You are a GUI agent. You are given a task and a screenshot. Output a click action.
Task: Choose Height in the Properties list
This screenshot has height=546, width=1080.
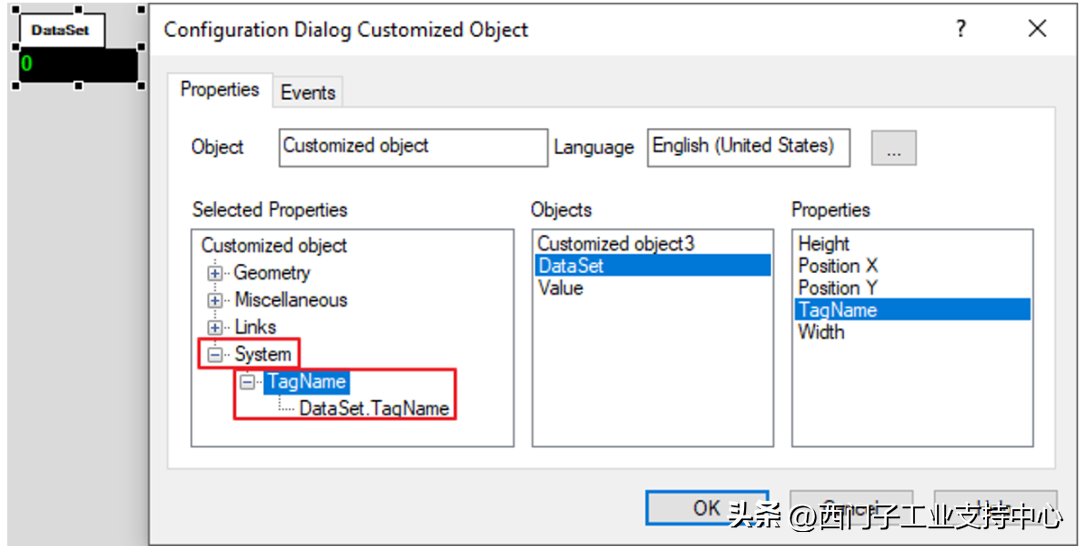[x=824, y=243]
